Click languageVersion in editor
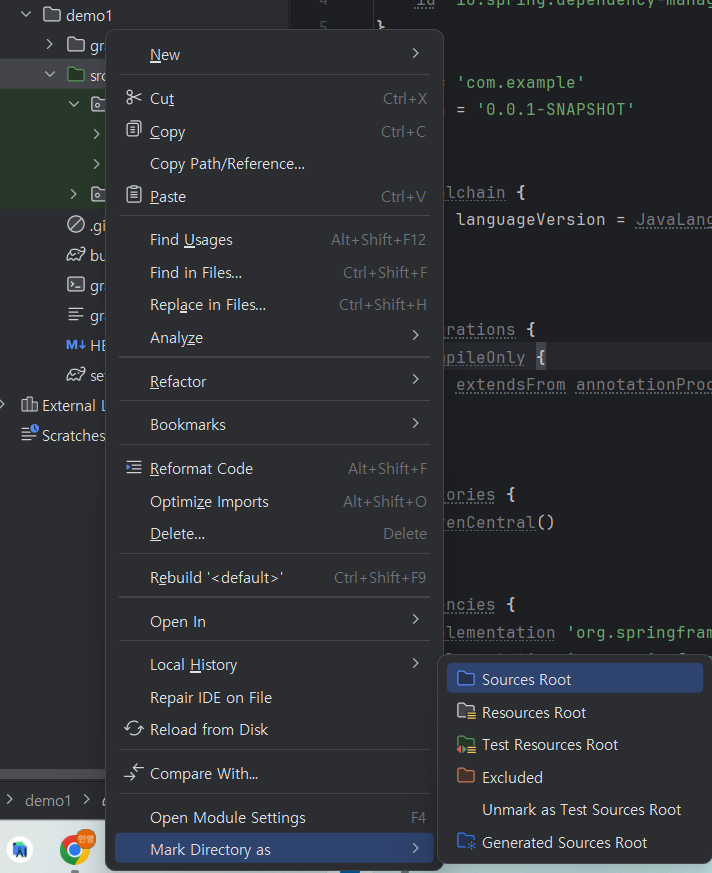 [x=531, y=219]
